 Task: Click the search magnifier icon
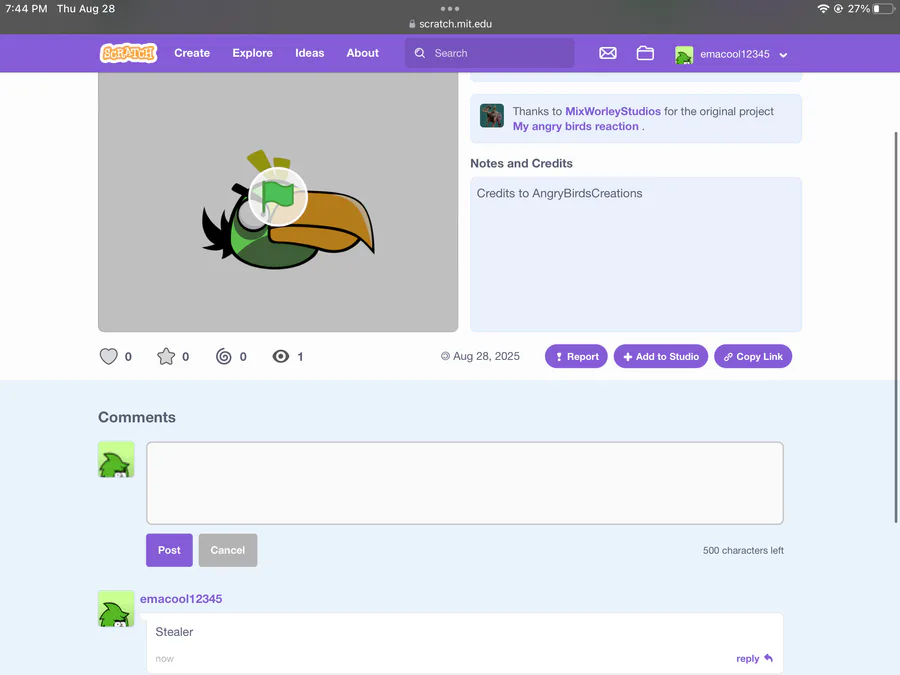click(x=420, y=53)
